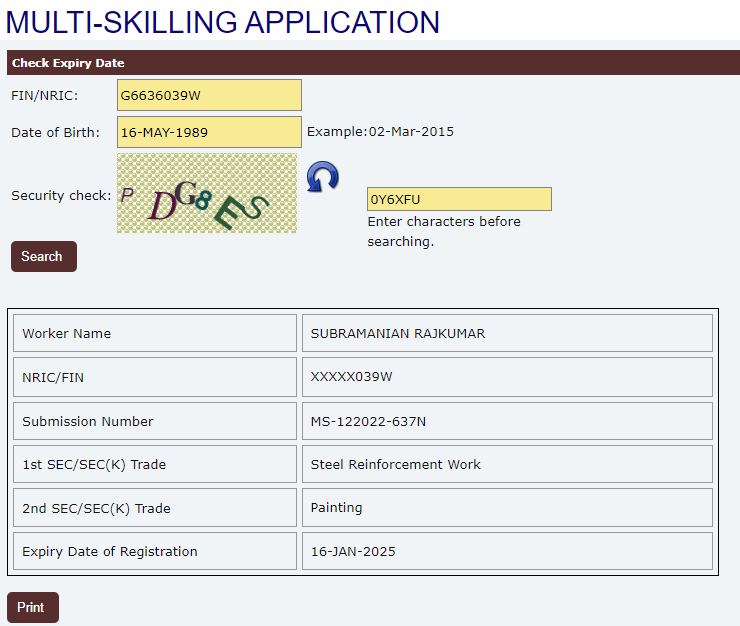The height and width of the screenshot is (626, 740).
Task: Click the Enter characters before searching hint
Action: point(444,231)
